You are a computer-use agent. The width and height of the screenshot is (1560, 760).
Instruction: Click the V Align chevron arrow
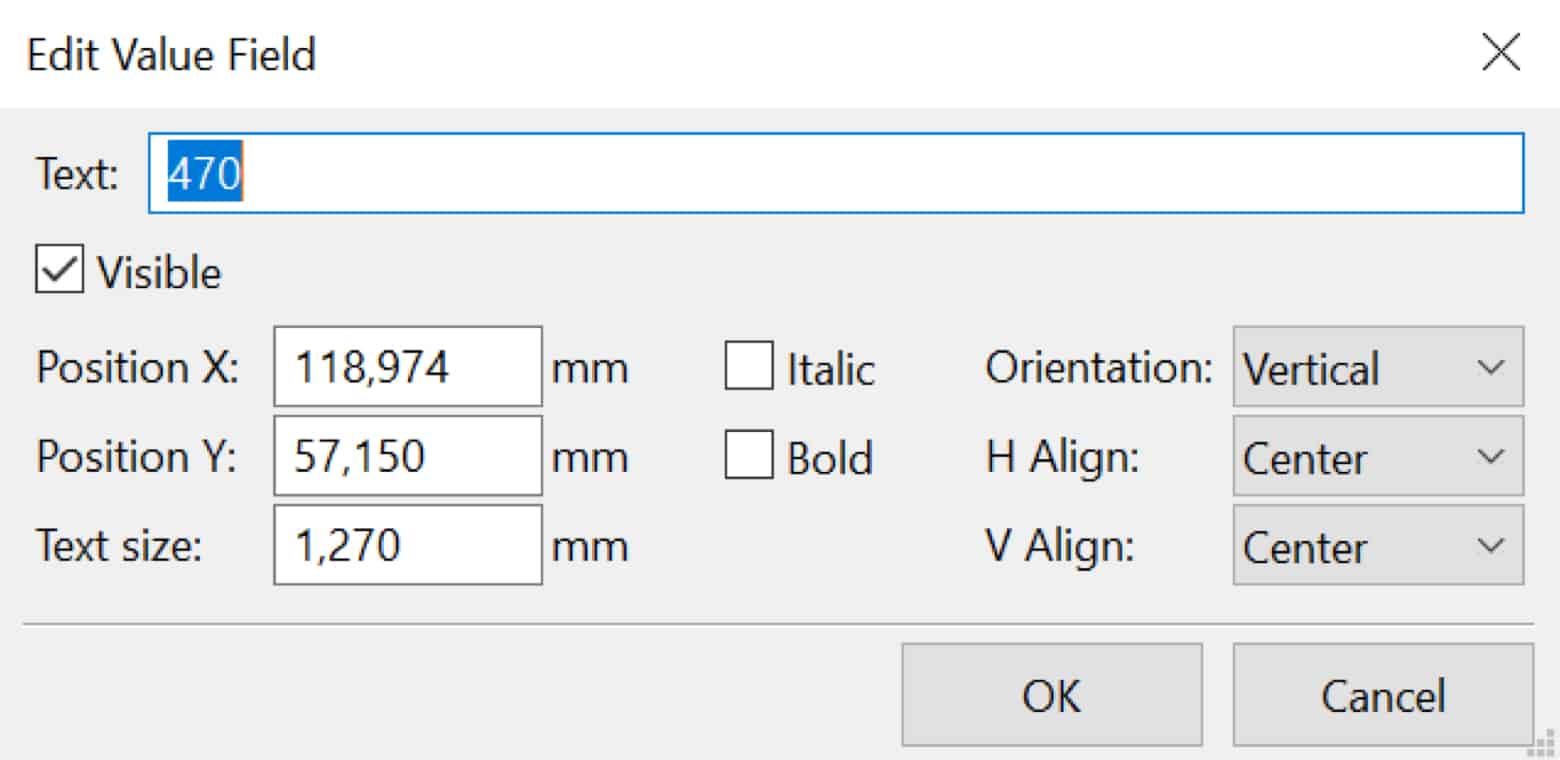point(1492,546)
